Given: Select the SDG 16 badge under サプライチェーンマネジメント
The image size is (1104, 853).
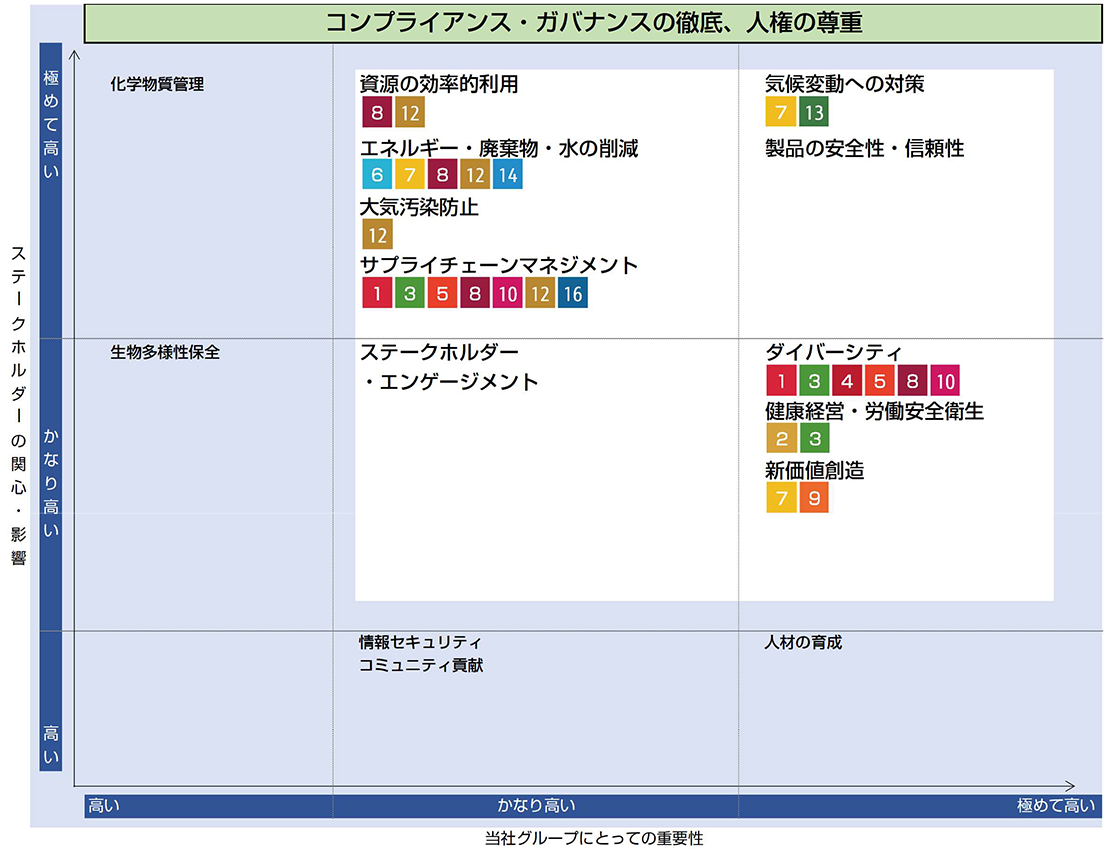Looking at the screenshot, I should (573, 293).
